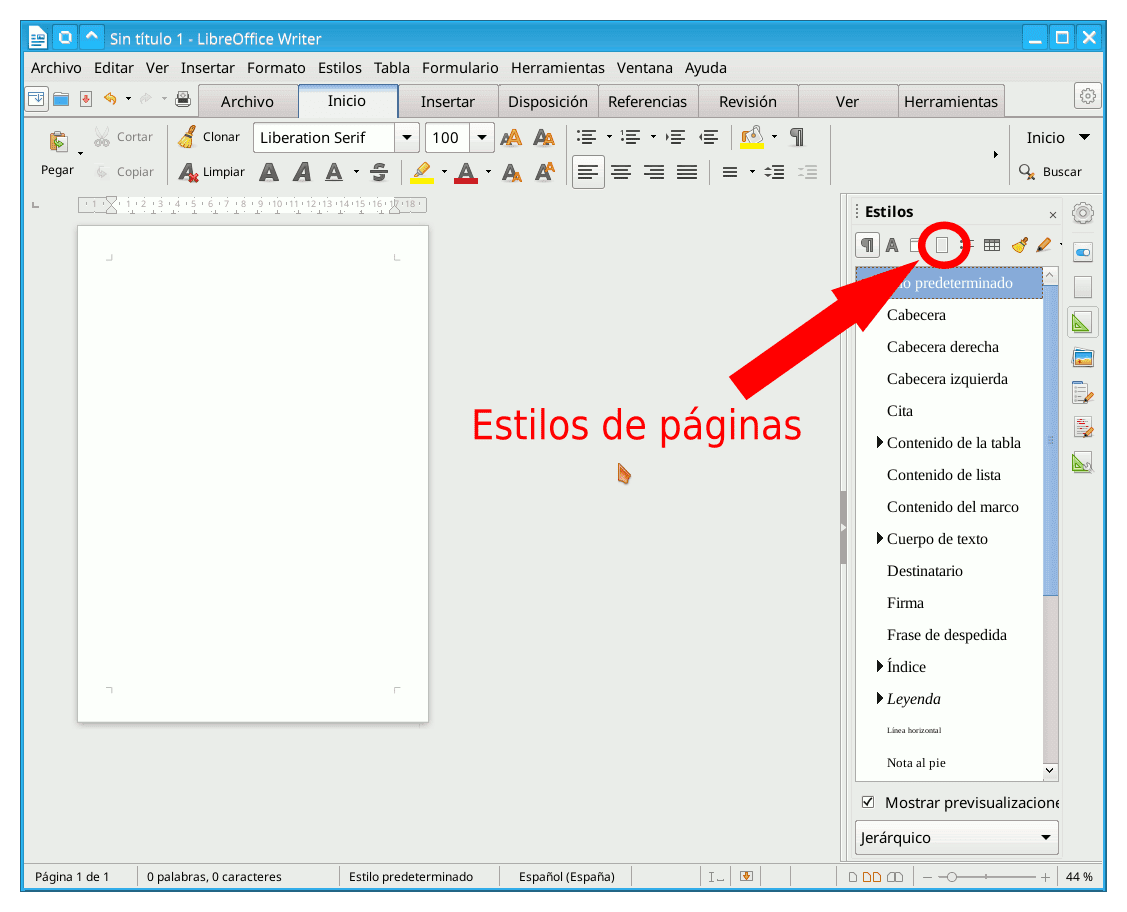Viewport: 1127px width, 912px height.
Task: Click the Clonar formatting tool
Action: pyautogui.click(x=209, y=136)
